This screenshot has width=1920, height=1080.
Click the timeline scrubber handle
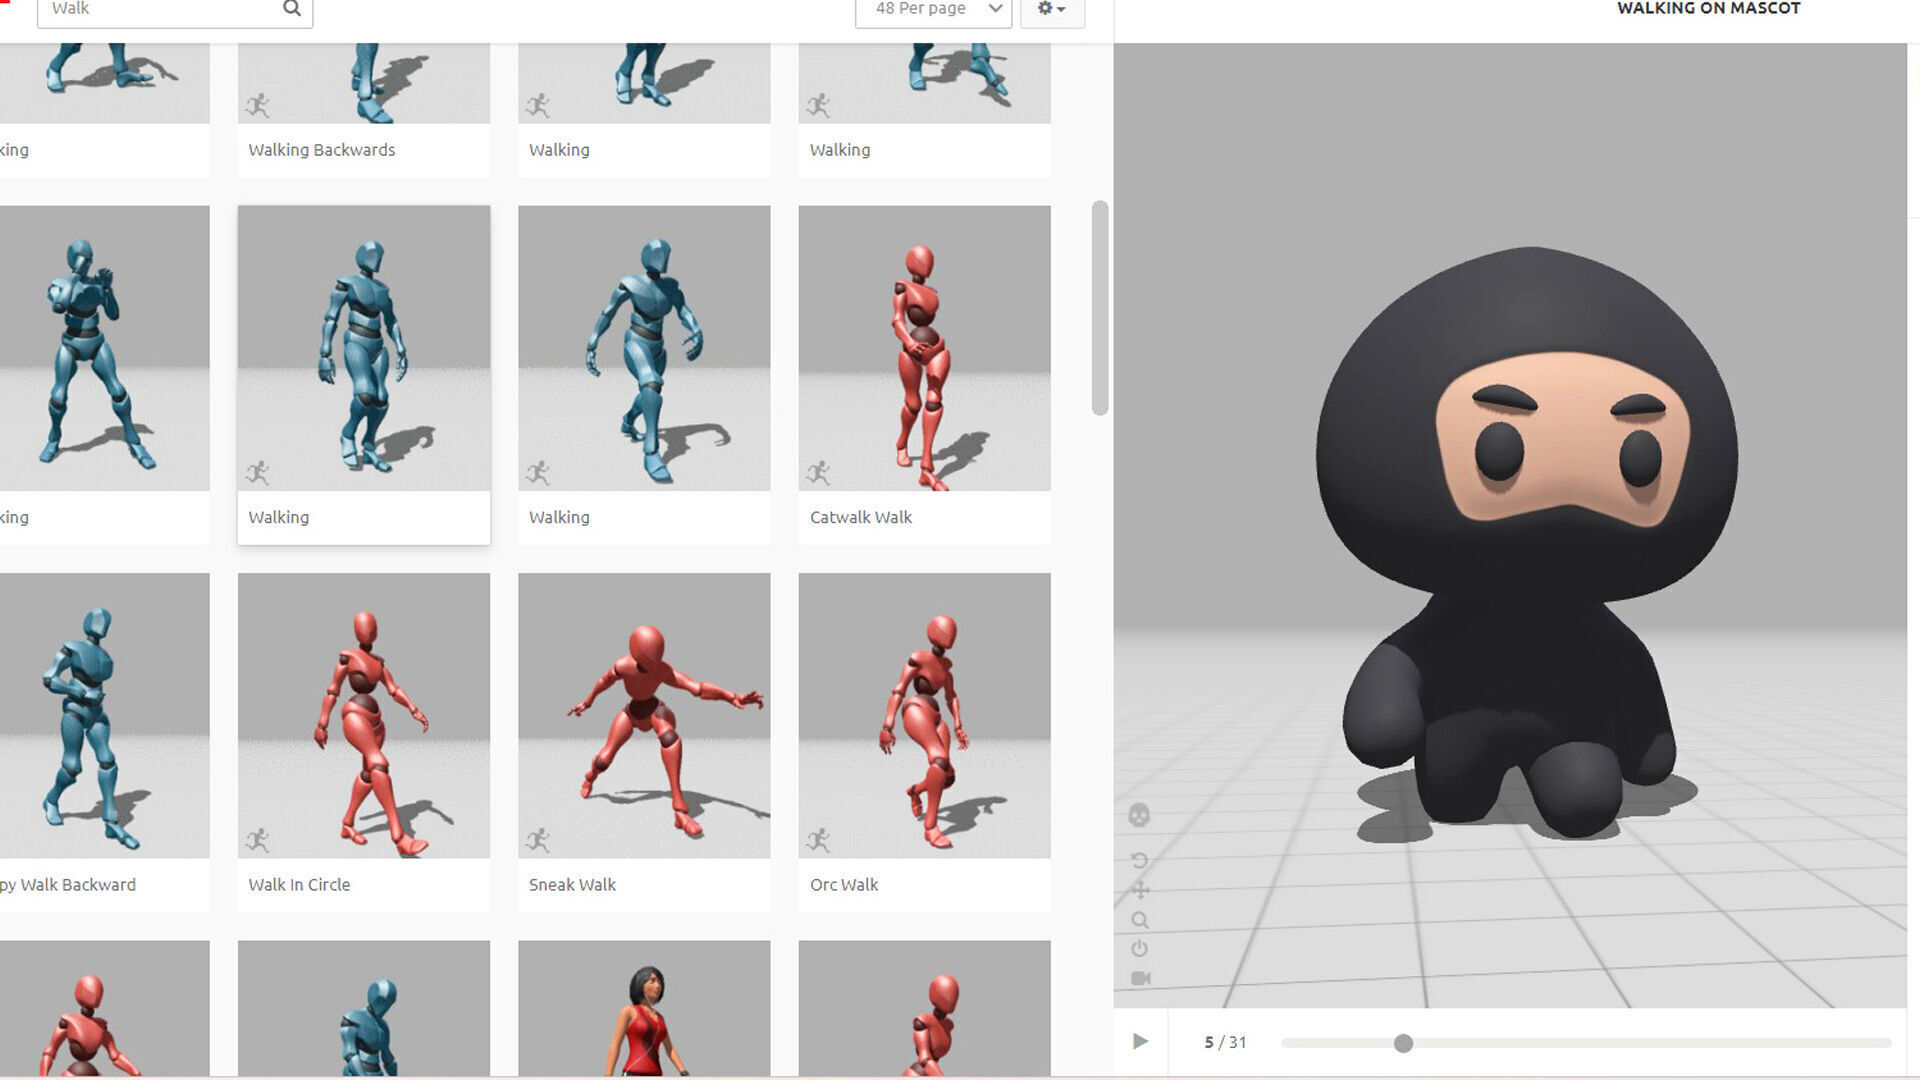click(x=1403, y=1043)
